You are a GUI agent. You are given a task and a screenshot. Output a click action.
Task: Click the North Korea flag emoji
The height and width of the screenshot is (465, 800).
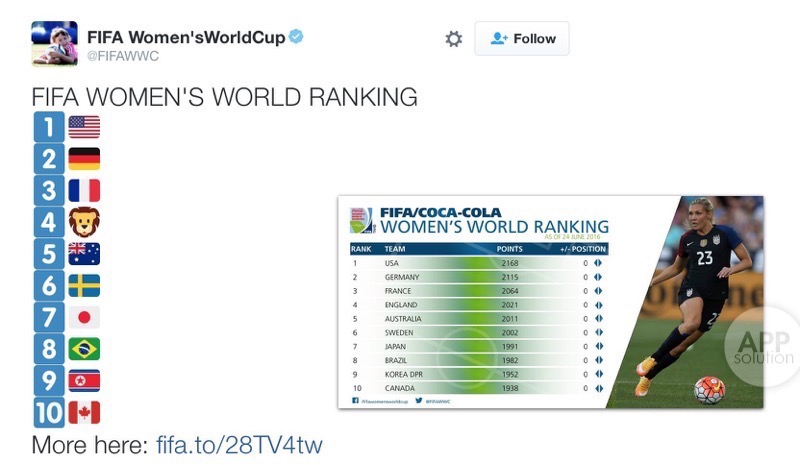pos(84,381)
